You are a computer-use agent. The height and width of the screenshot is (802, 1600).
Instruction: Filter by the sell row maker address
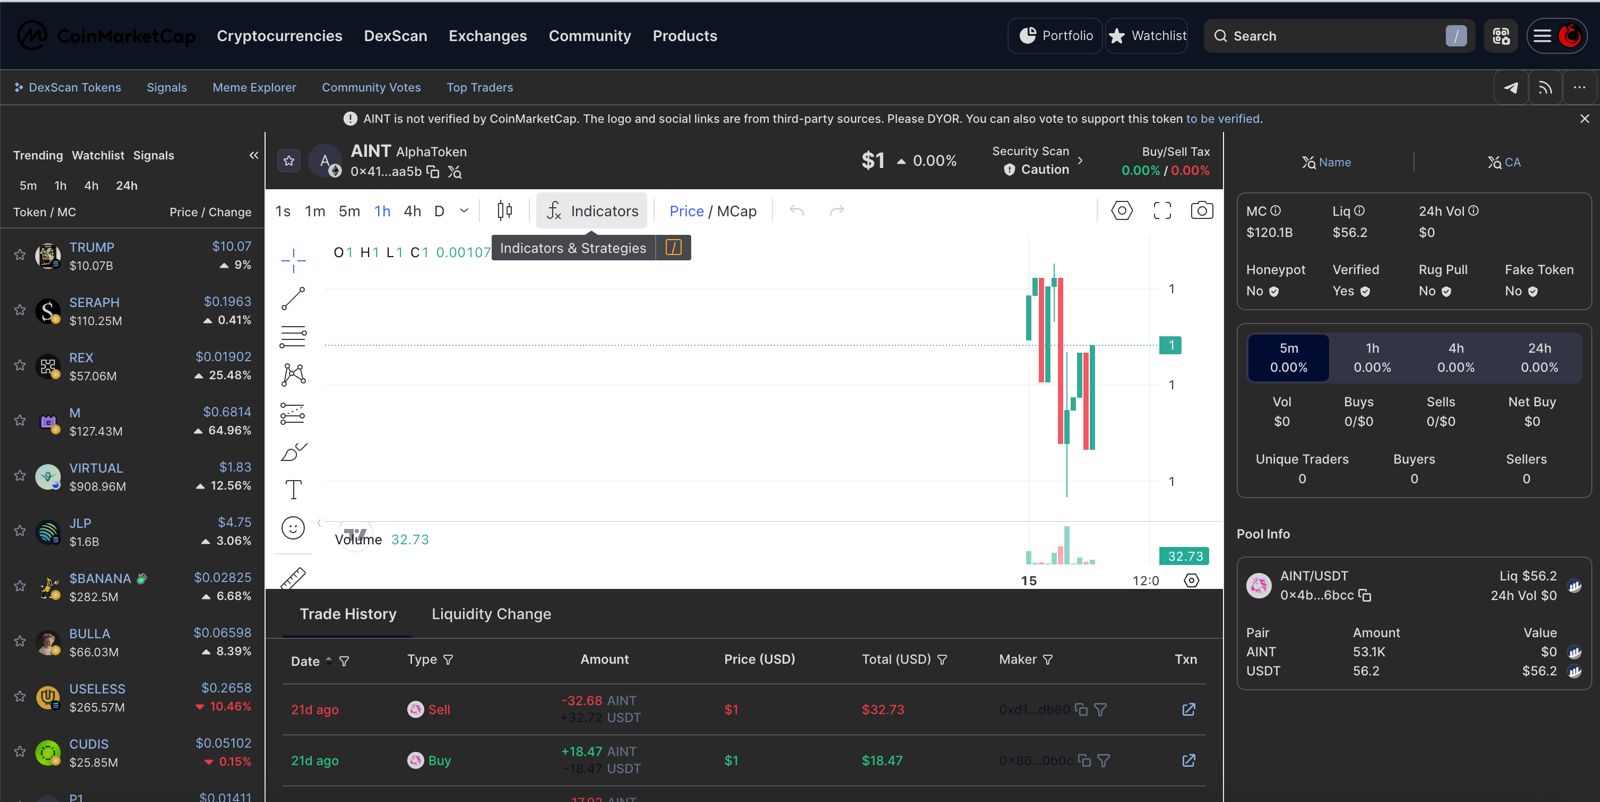click(1100, 710)
